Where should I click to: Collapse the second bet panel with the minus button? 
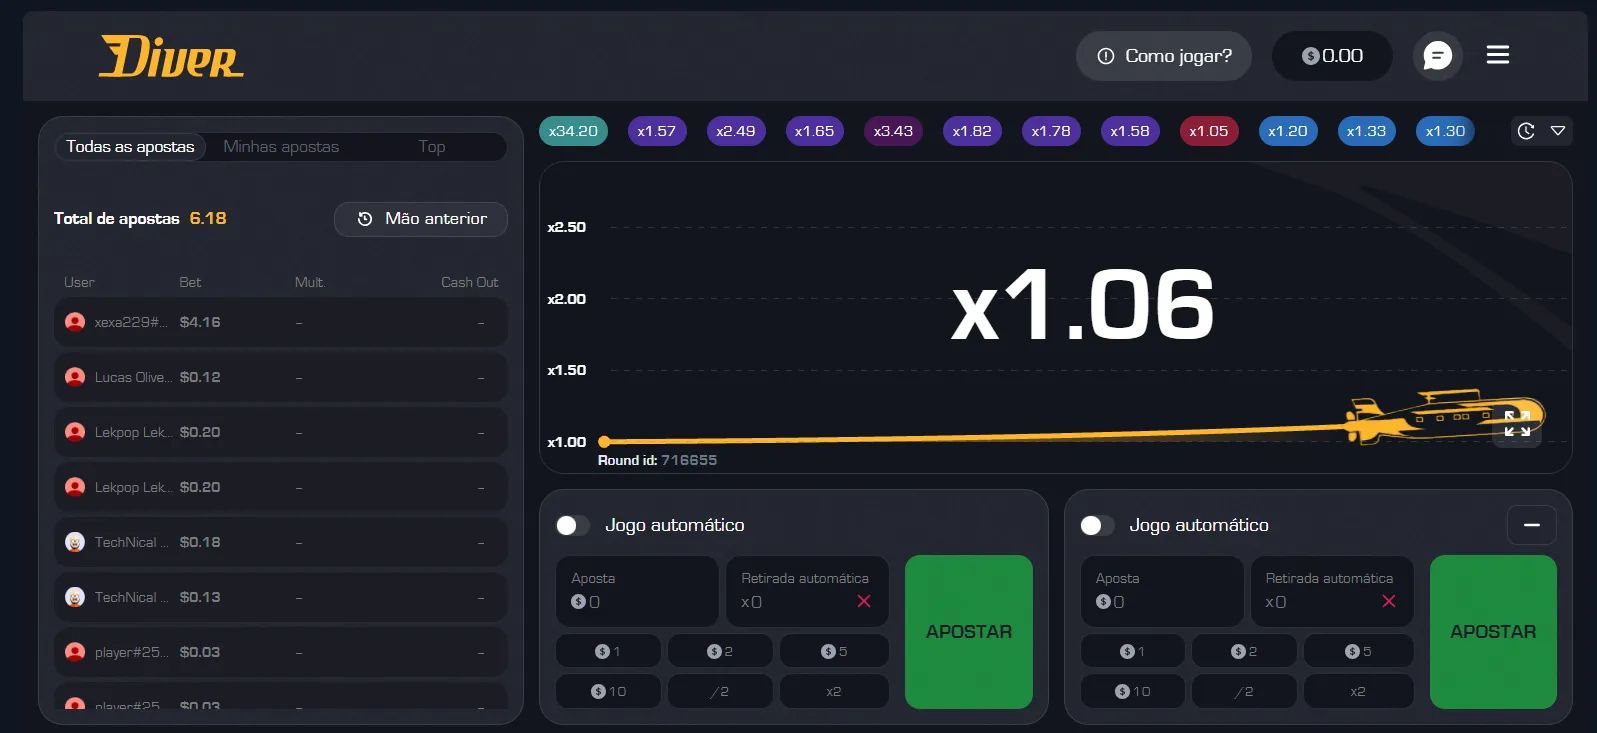pos(1531,525)
